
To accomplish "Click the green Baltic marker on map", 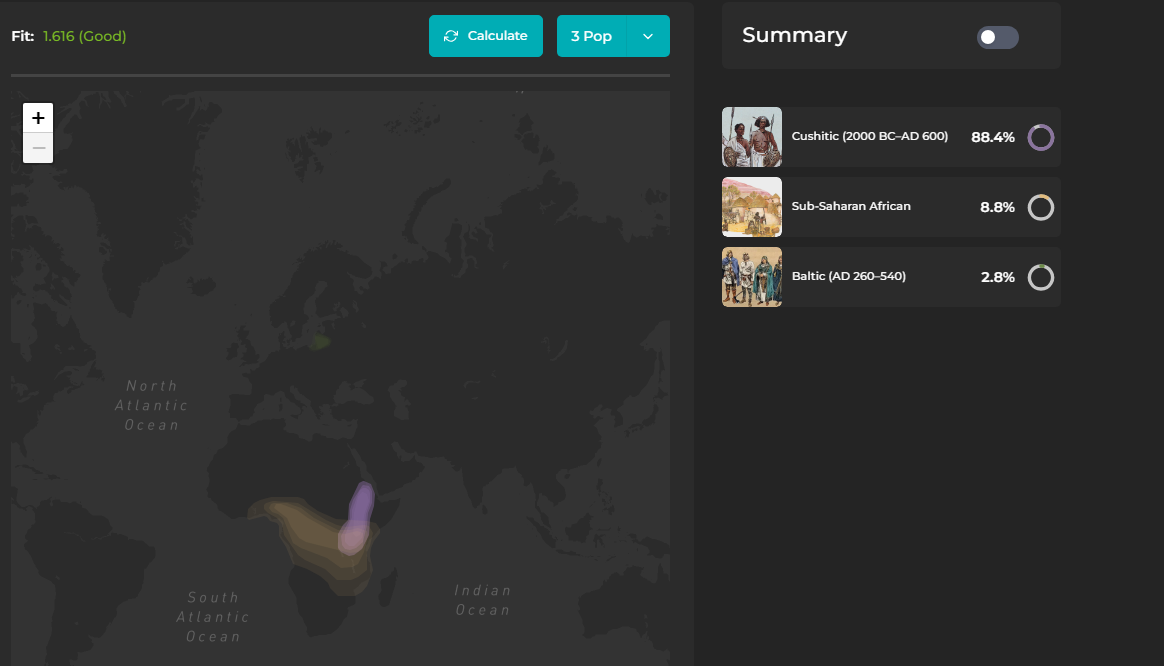I will click(x=320, y=342).
